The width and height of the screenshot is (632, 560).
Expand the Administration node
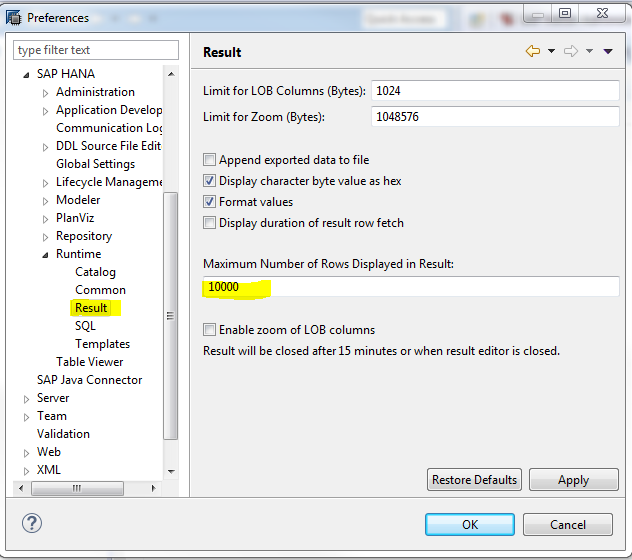(46, 93)
